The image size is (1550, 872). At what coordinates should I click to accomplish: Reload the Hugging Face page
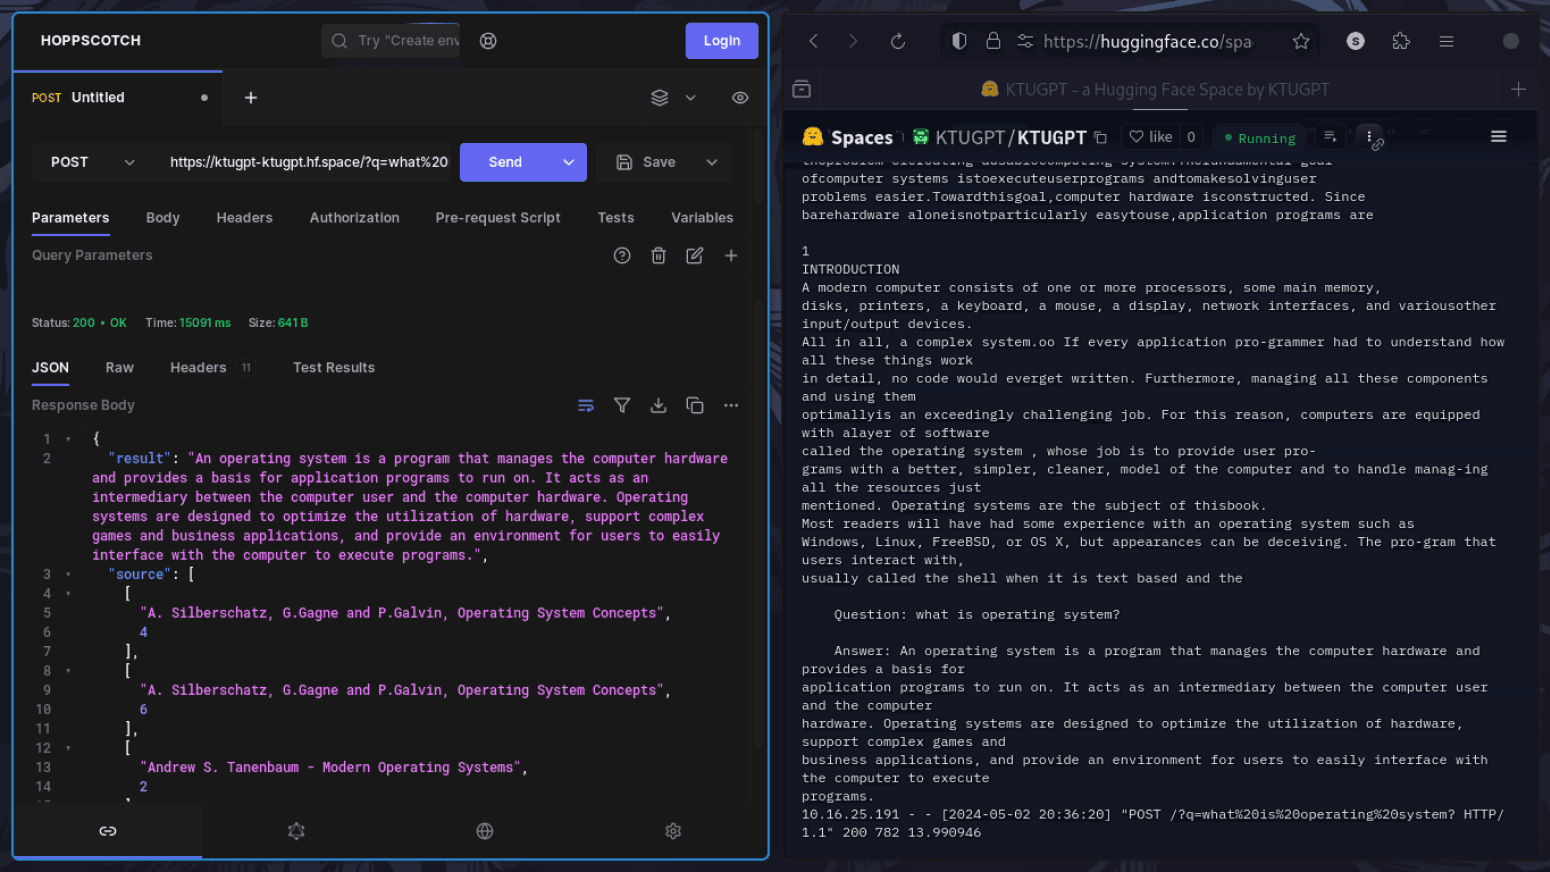pyautogui.click(x=898, y=41)
